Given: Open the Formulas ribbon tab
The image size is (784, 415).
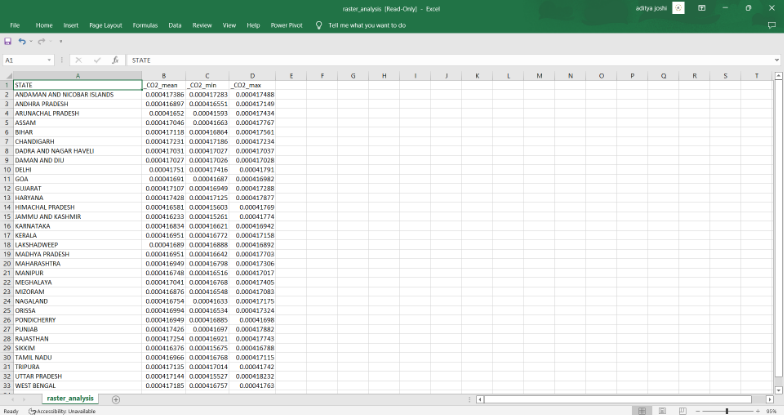Looking at the screenshot, I should point(144,25).
